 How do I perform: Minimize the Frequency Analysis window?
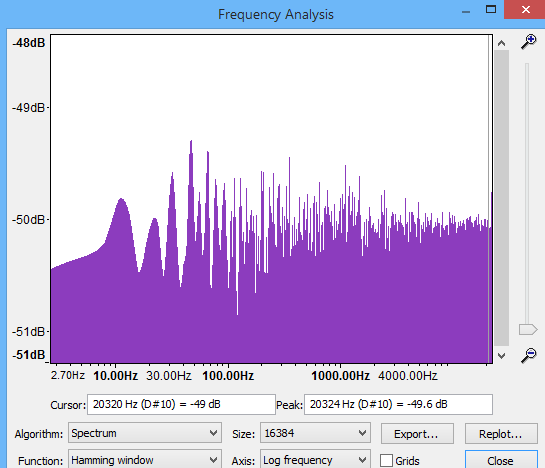point(466,11)
